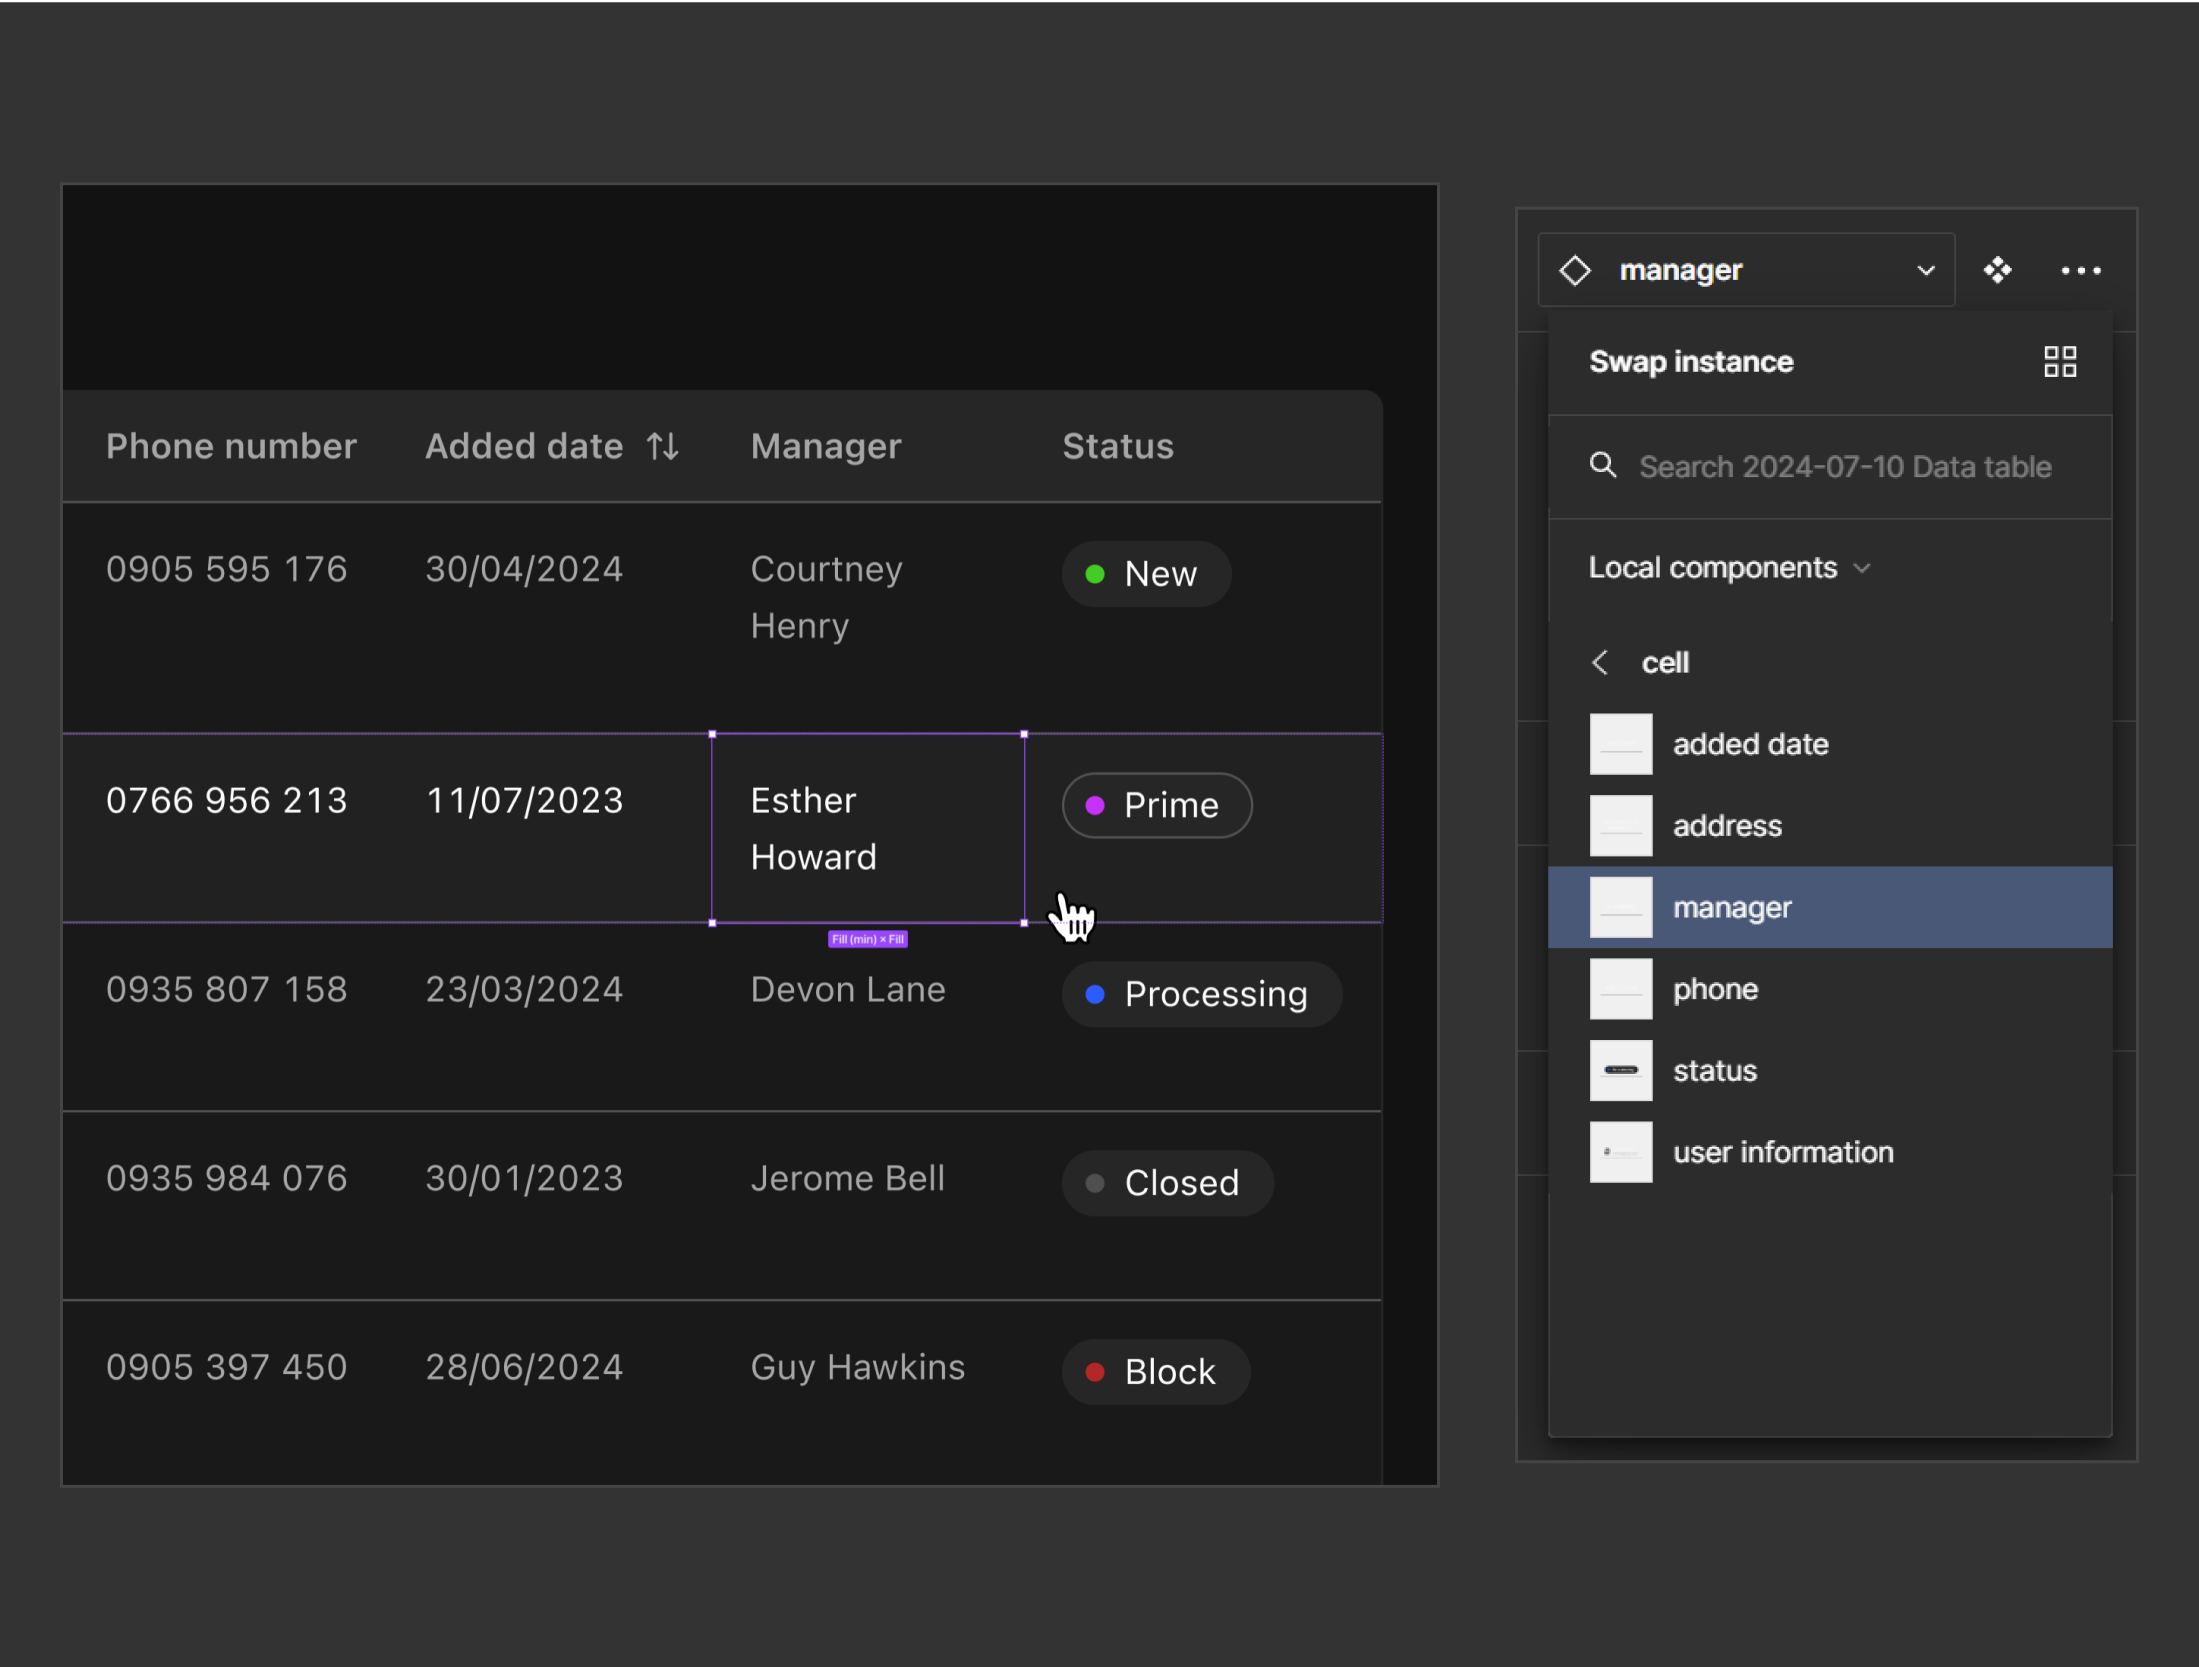Click the sort arrows on the Added date column
The height and width of the screenshot is (1667, 2199).
tap(661, 446)
